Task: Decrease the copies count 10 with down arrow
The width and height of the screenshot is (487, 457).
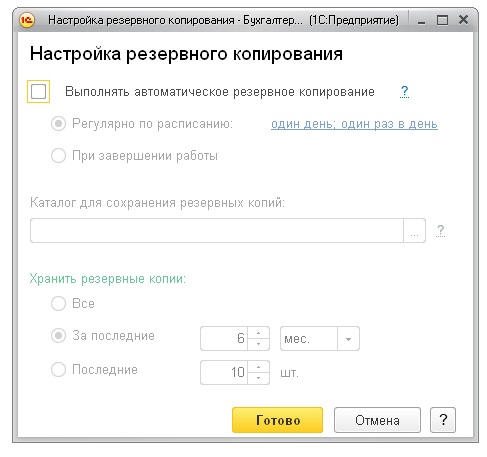Action: pyautogui.click(x=258, y=378)
